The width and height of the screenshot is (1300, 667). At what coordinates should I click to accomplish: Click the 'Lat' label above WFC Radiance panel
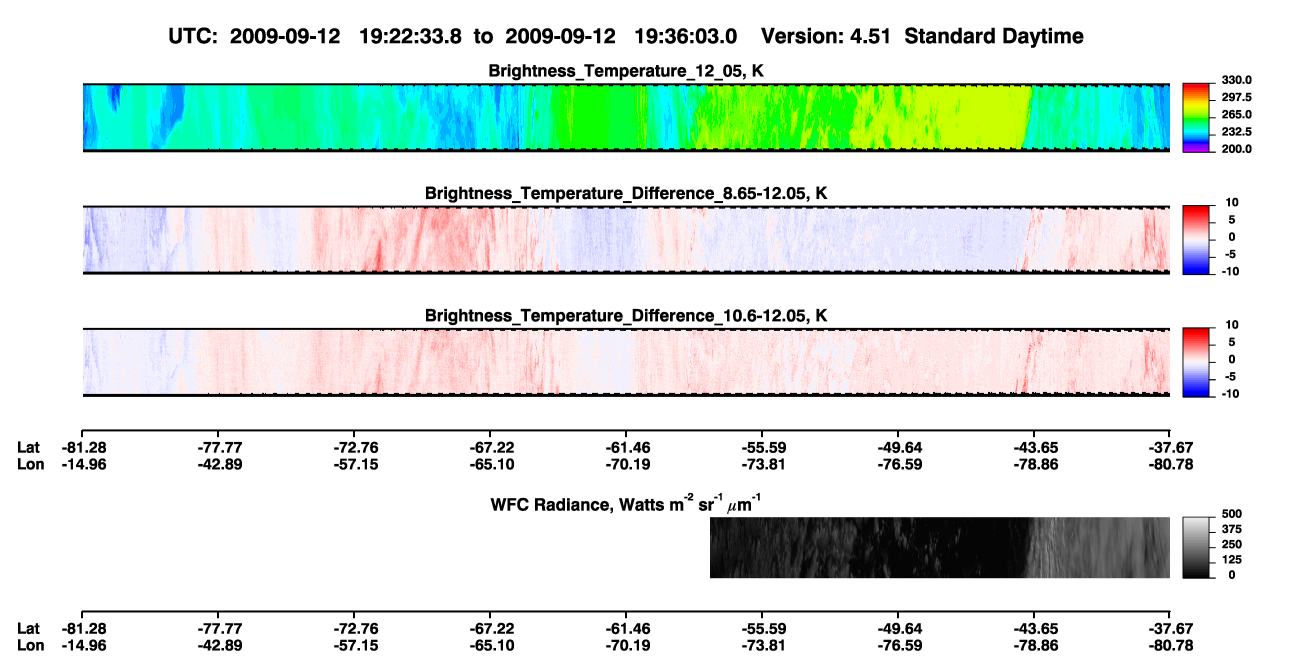point(28,448)
